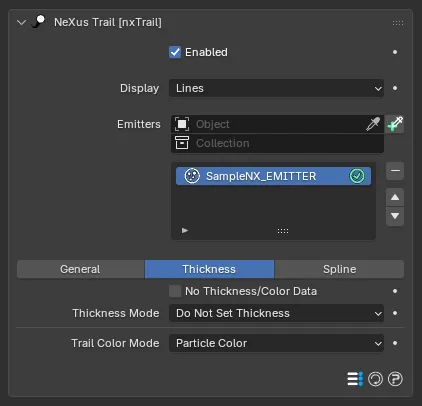Open the Trail Color Mode dropdown
This screenshot has height=406, width=422.
click(x=276, y=343)
